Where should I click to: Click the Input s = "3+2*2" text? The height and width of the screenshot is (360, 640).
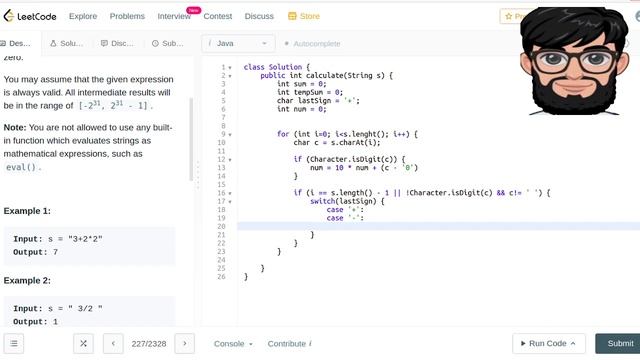pos(58,239)
